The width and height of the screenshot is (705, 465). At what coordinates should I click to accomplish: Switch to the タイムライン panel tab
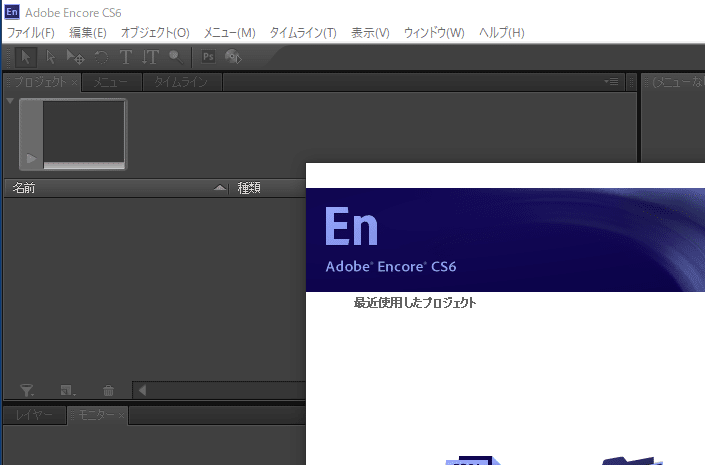[181, 82]
